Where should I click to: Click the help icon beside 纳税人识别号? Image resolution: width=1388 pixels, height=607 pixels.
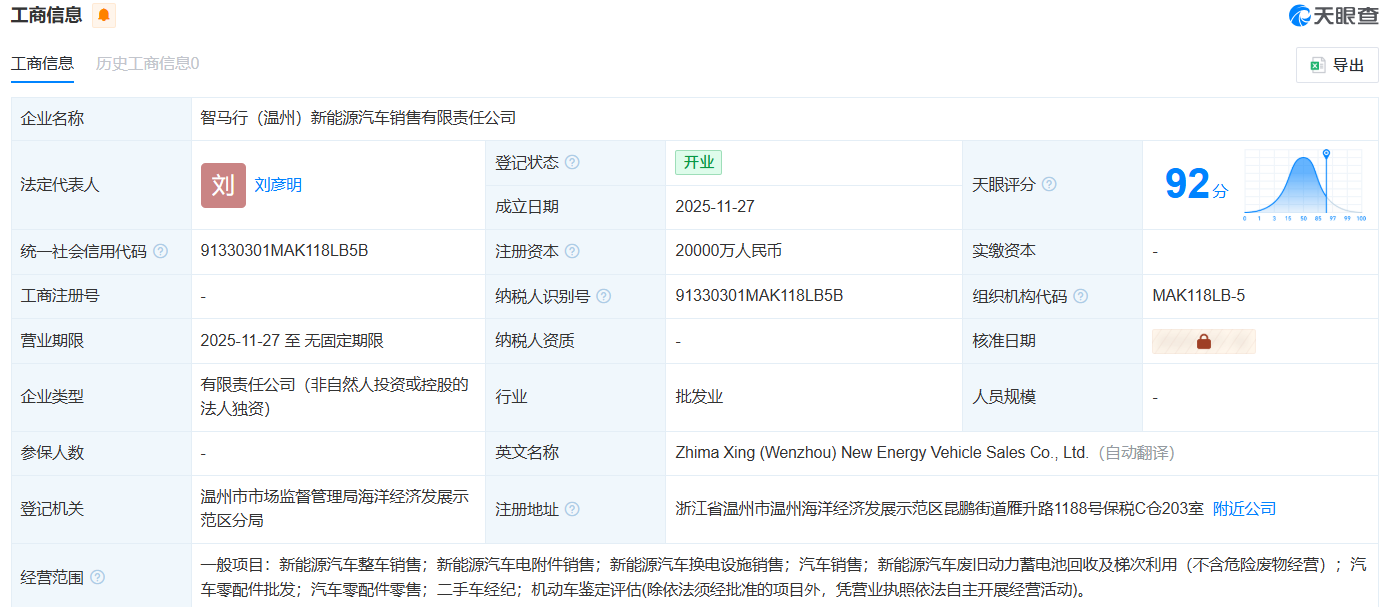(604, 297)
